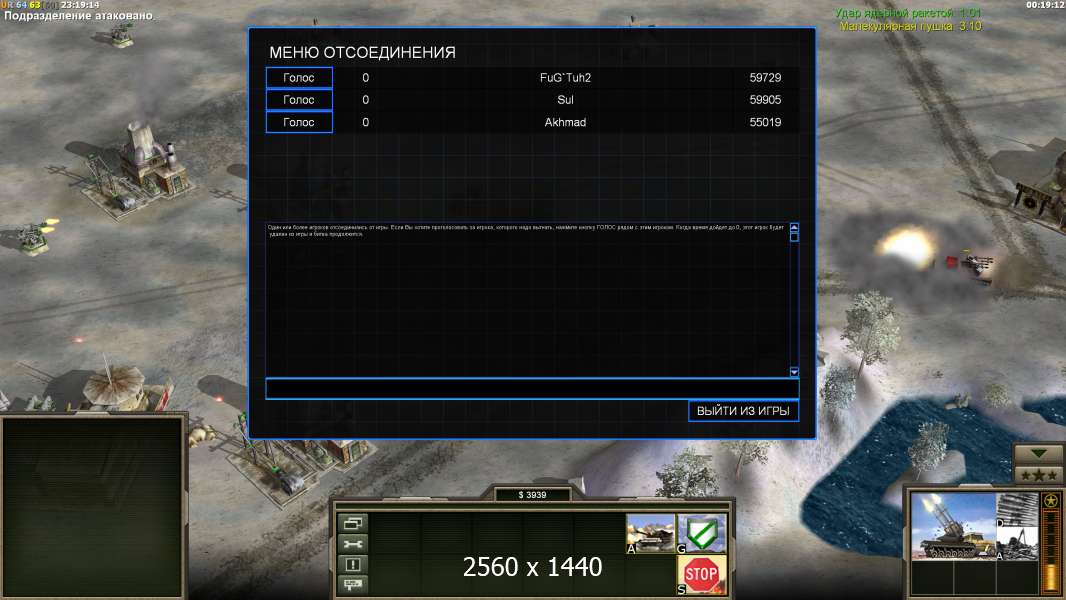Open the options menu windows icon
Viewport: 1066px width, 600px height.
(353, 523)
